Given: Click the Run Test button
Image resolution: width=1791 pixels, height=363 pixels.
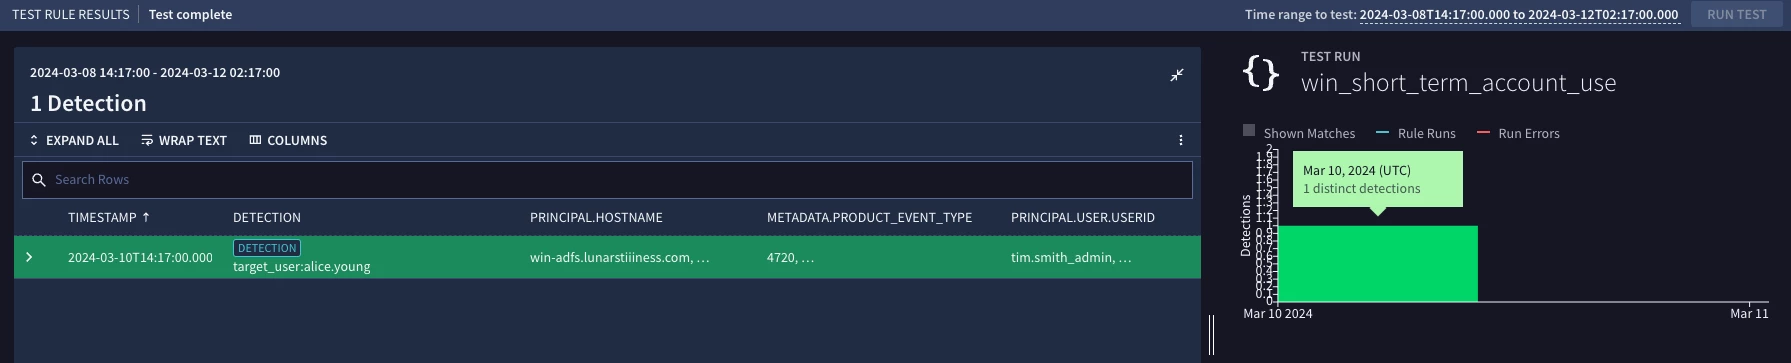Looking at the screenshot, I should [x=1736, y=15].
